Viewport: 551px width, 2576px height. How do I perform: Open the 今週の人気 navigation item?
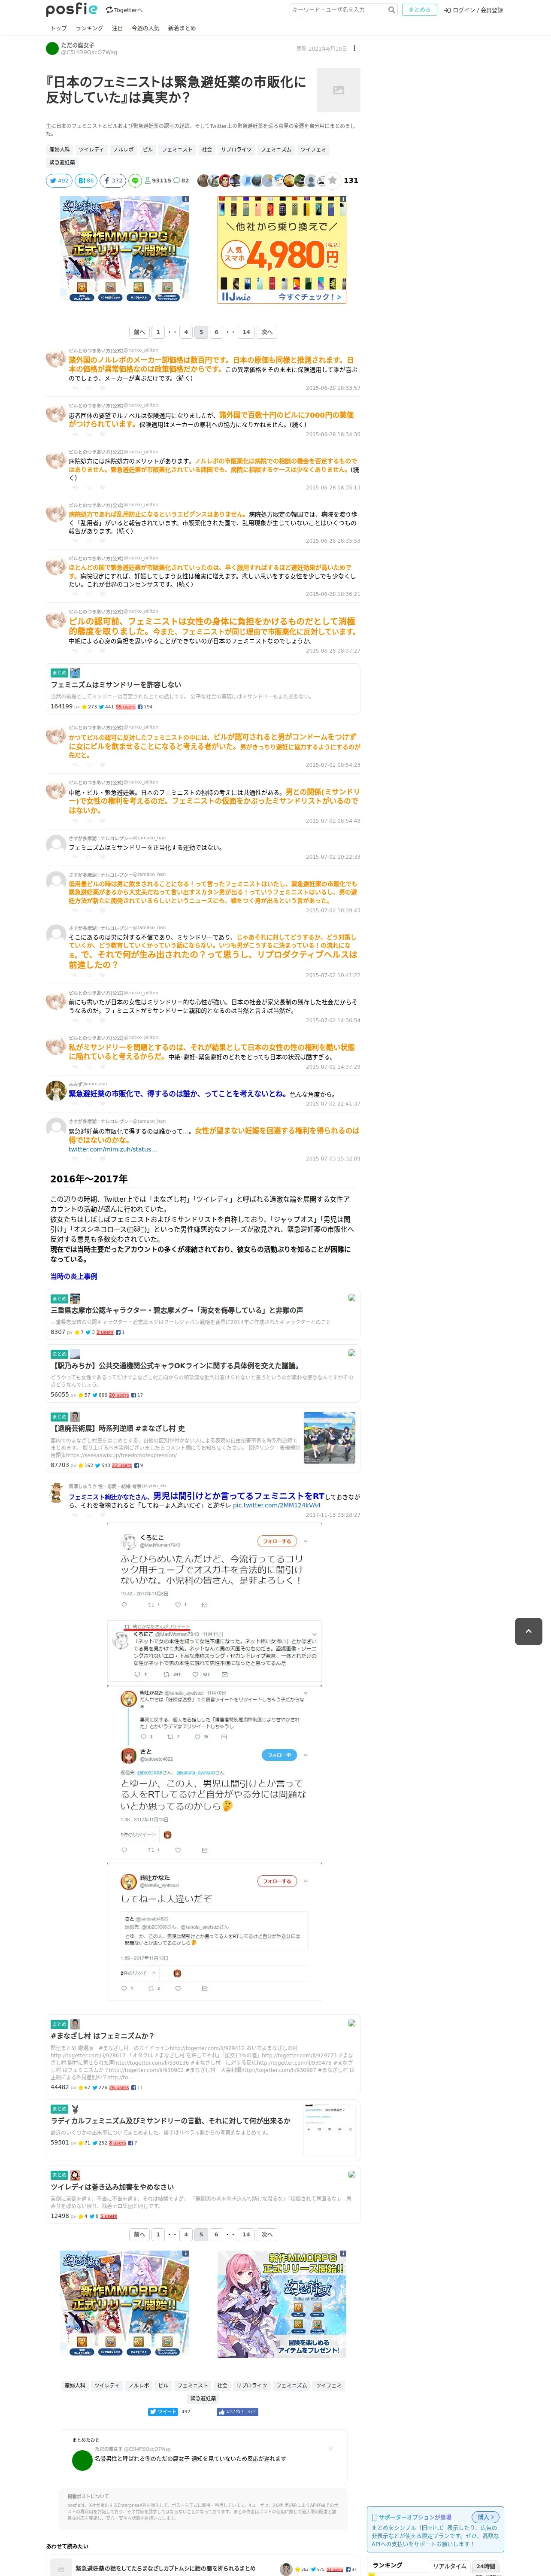pos(146,28)
